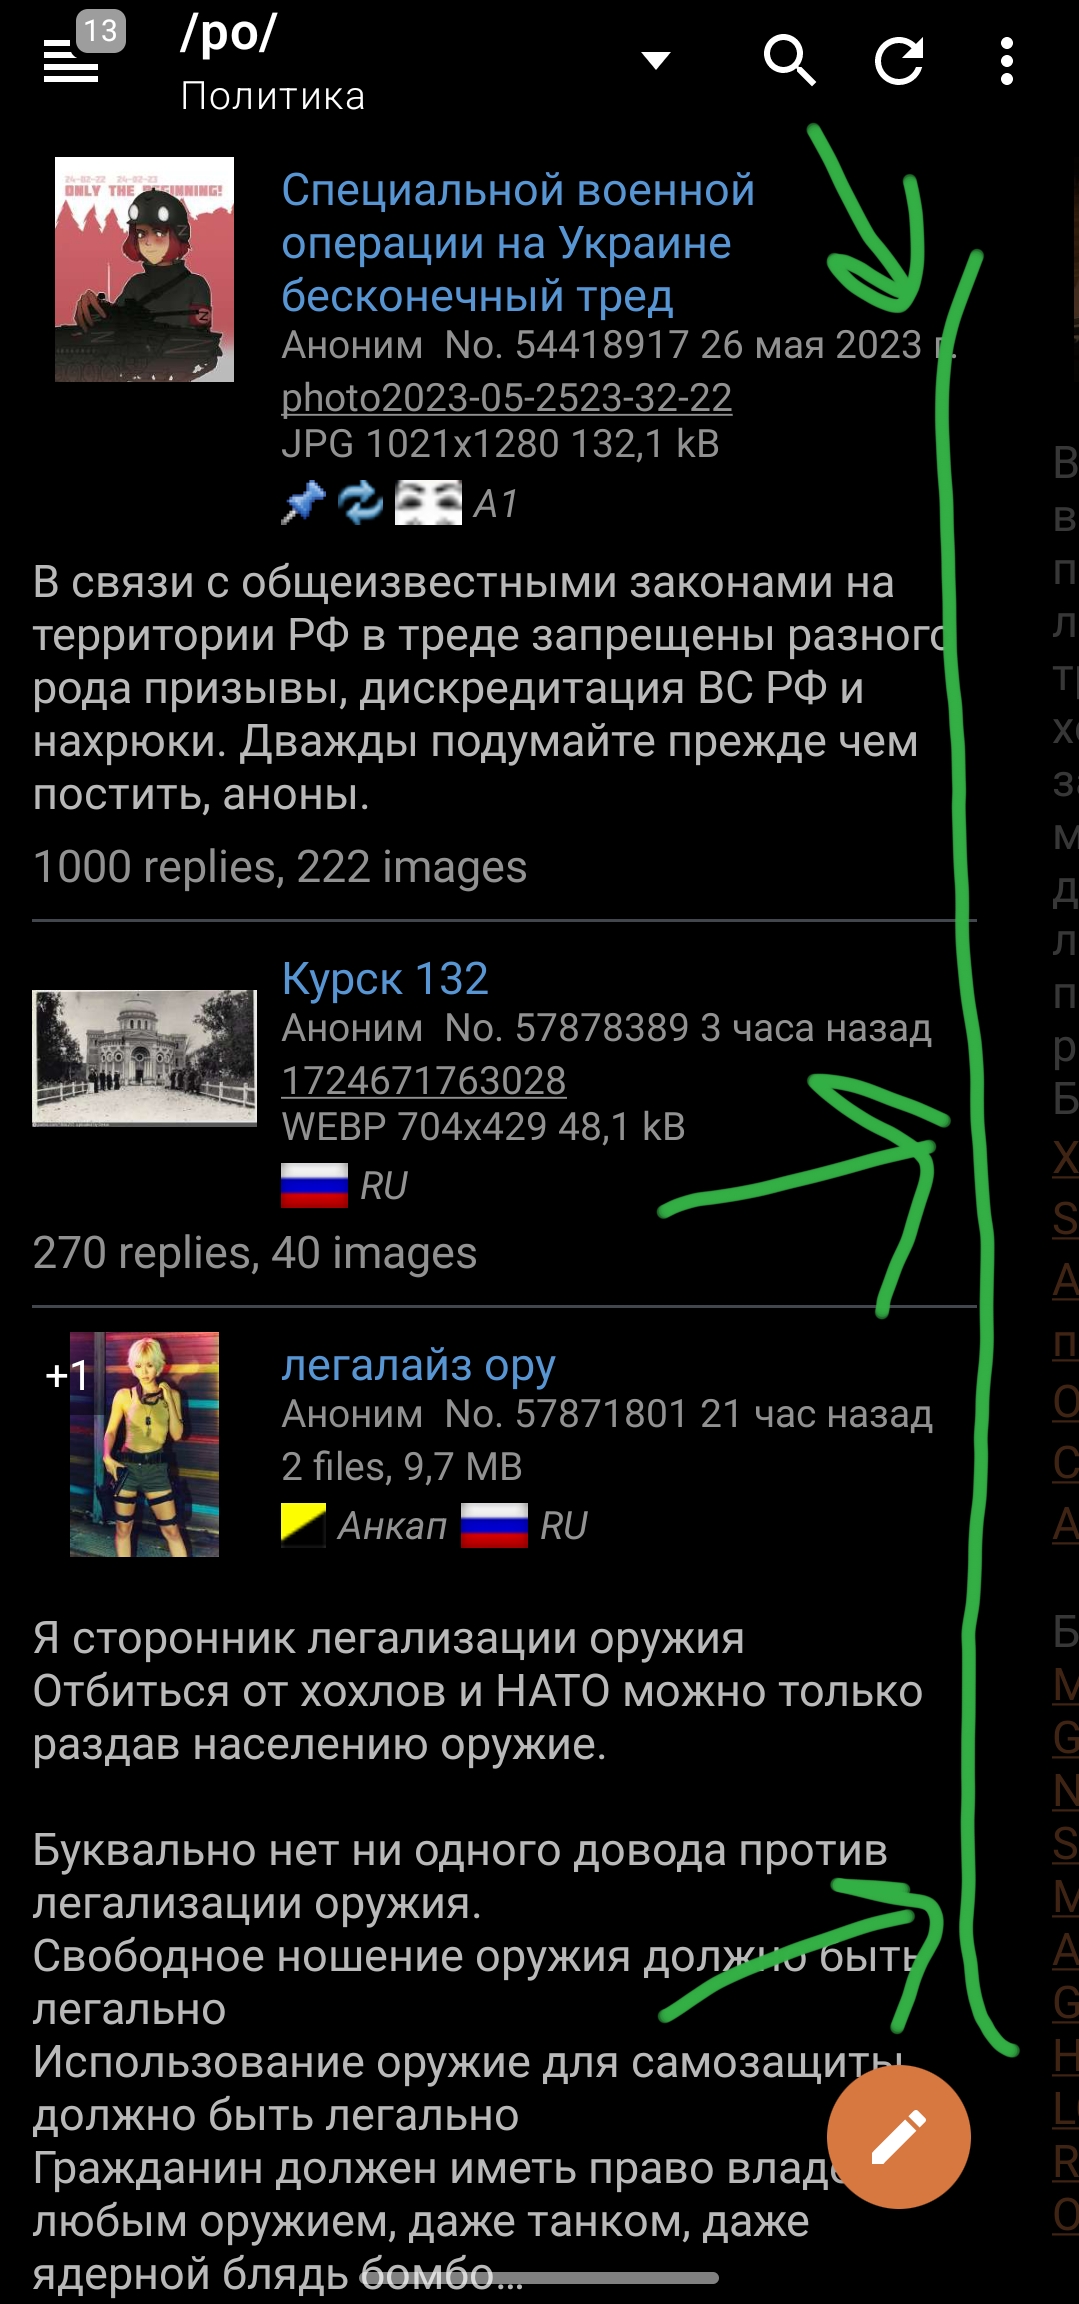
Task: Open the three-dot overflow menu
Action: click(x=1007, y=61)
